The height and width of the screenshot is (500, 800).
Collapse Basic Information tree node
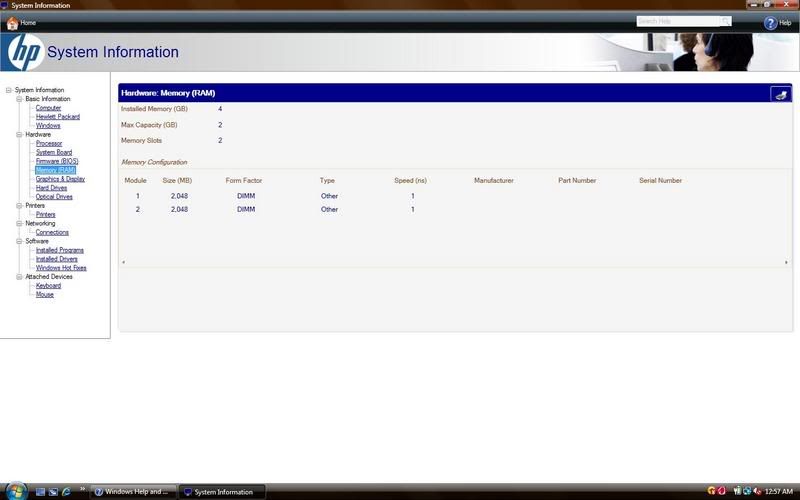click(x=19, y=99)
